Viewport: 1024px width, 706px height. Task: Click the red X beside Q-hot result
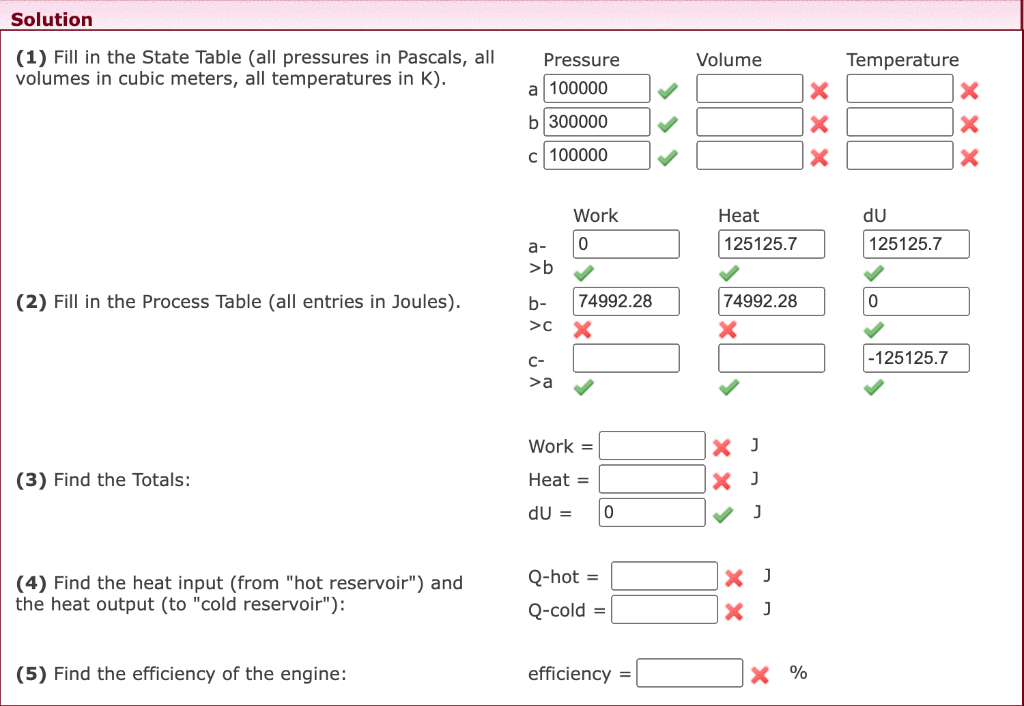735,576
